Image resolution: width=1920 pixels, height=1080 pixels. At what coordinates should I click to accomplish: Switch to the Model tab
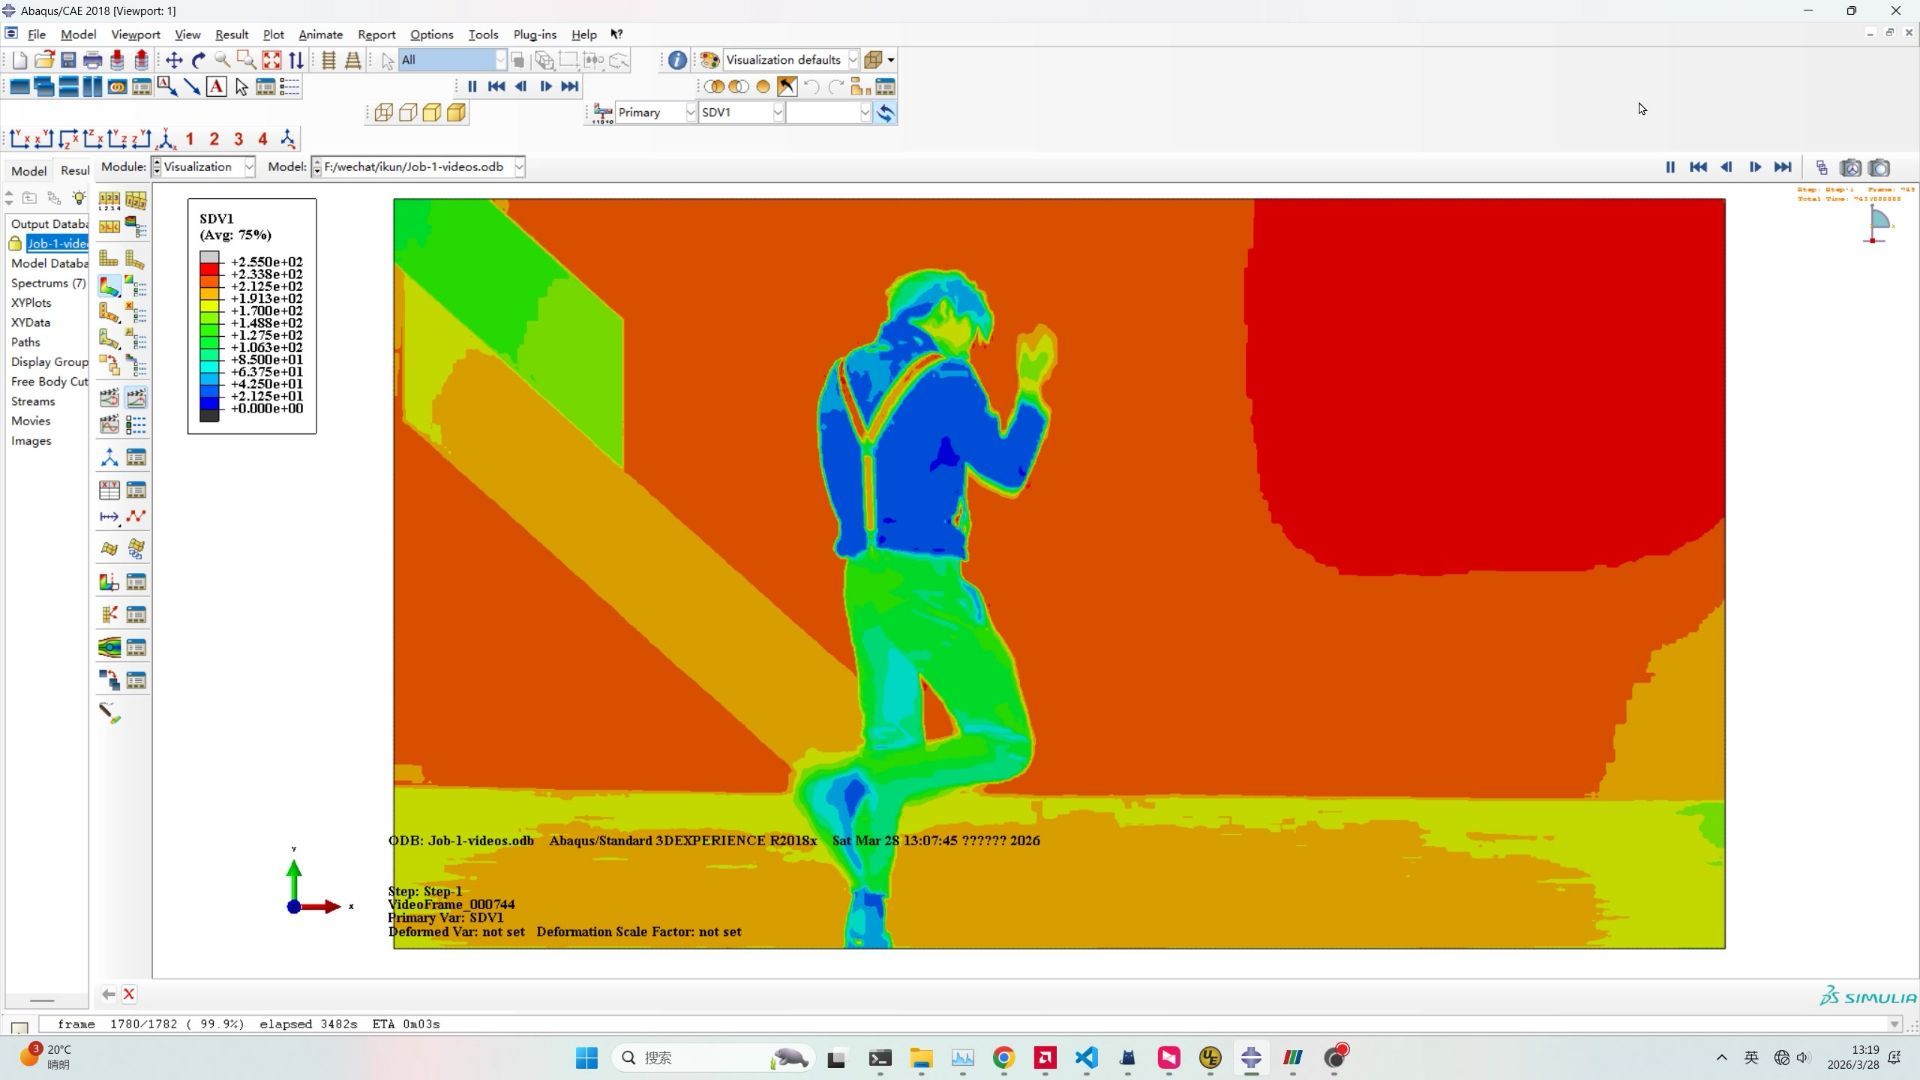pyautogui.click(x=28, y=171)
